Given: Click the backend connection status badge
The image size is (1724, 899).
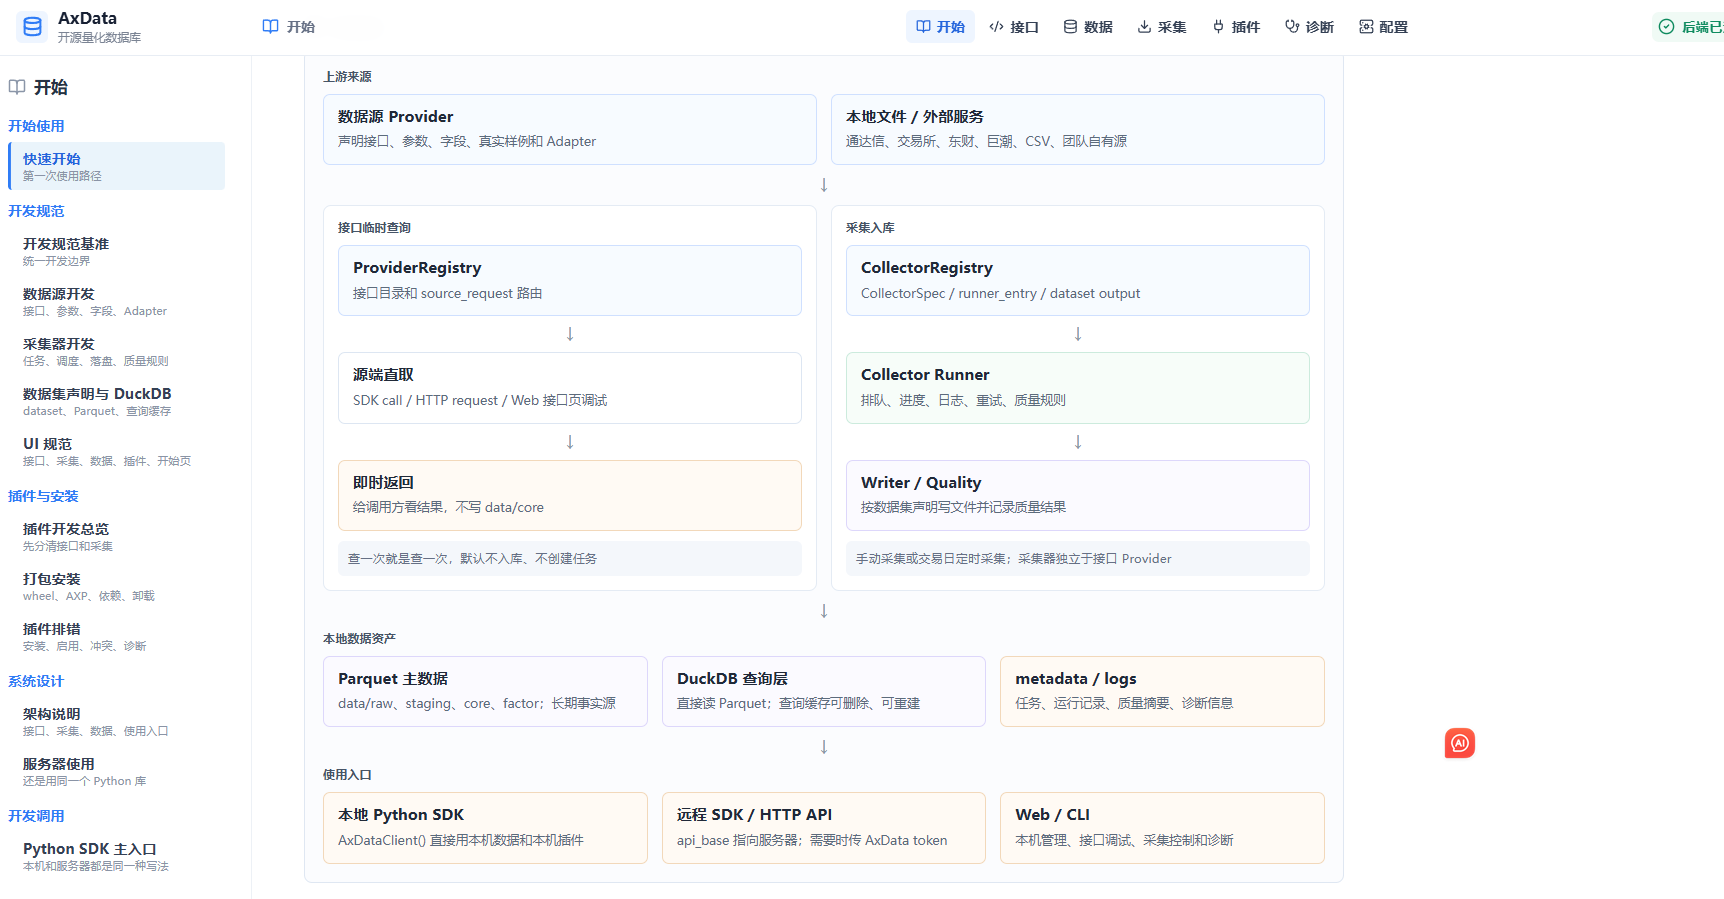Looking at the screenshot, I should (1690, 27).
